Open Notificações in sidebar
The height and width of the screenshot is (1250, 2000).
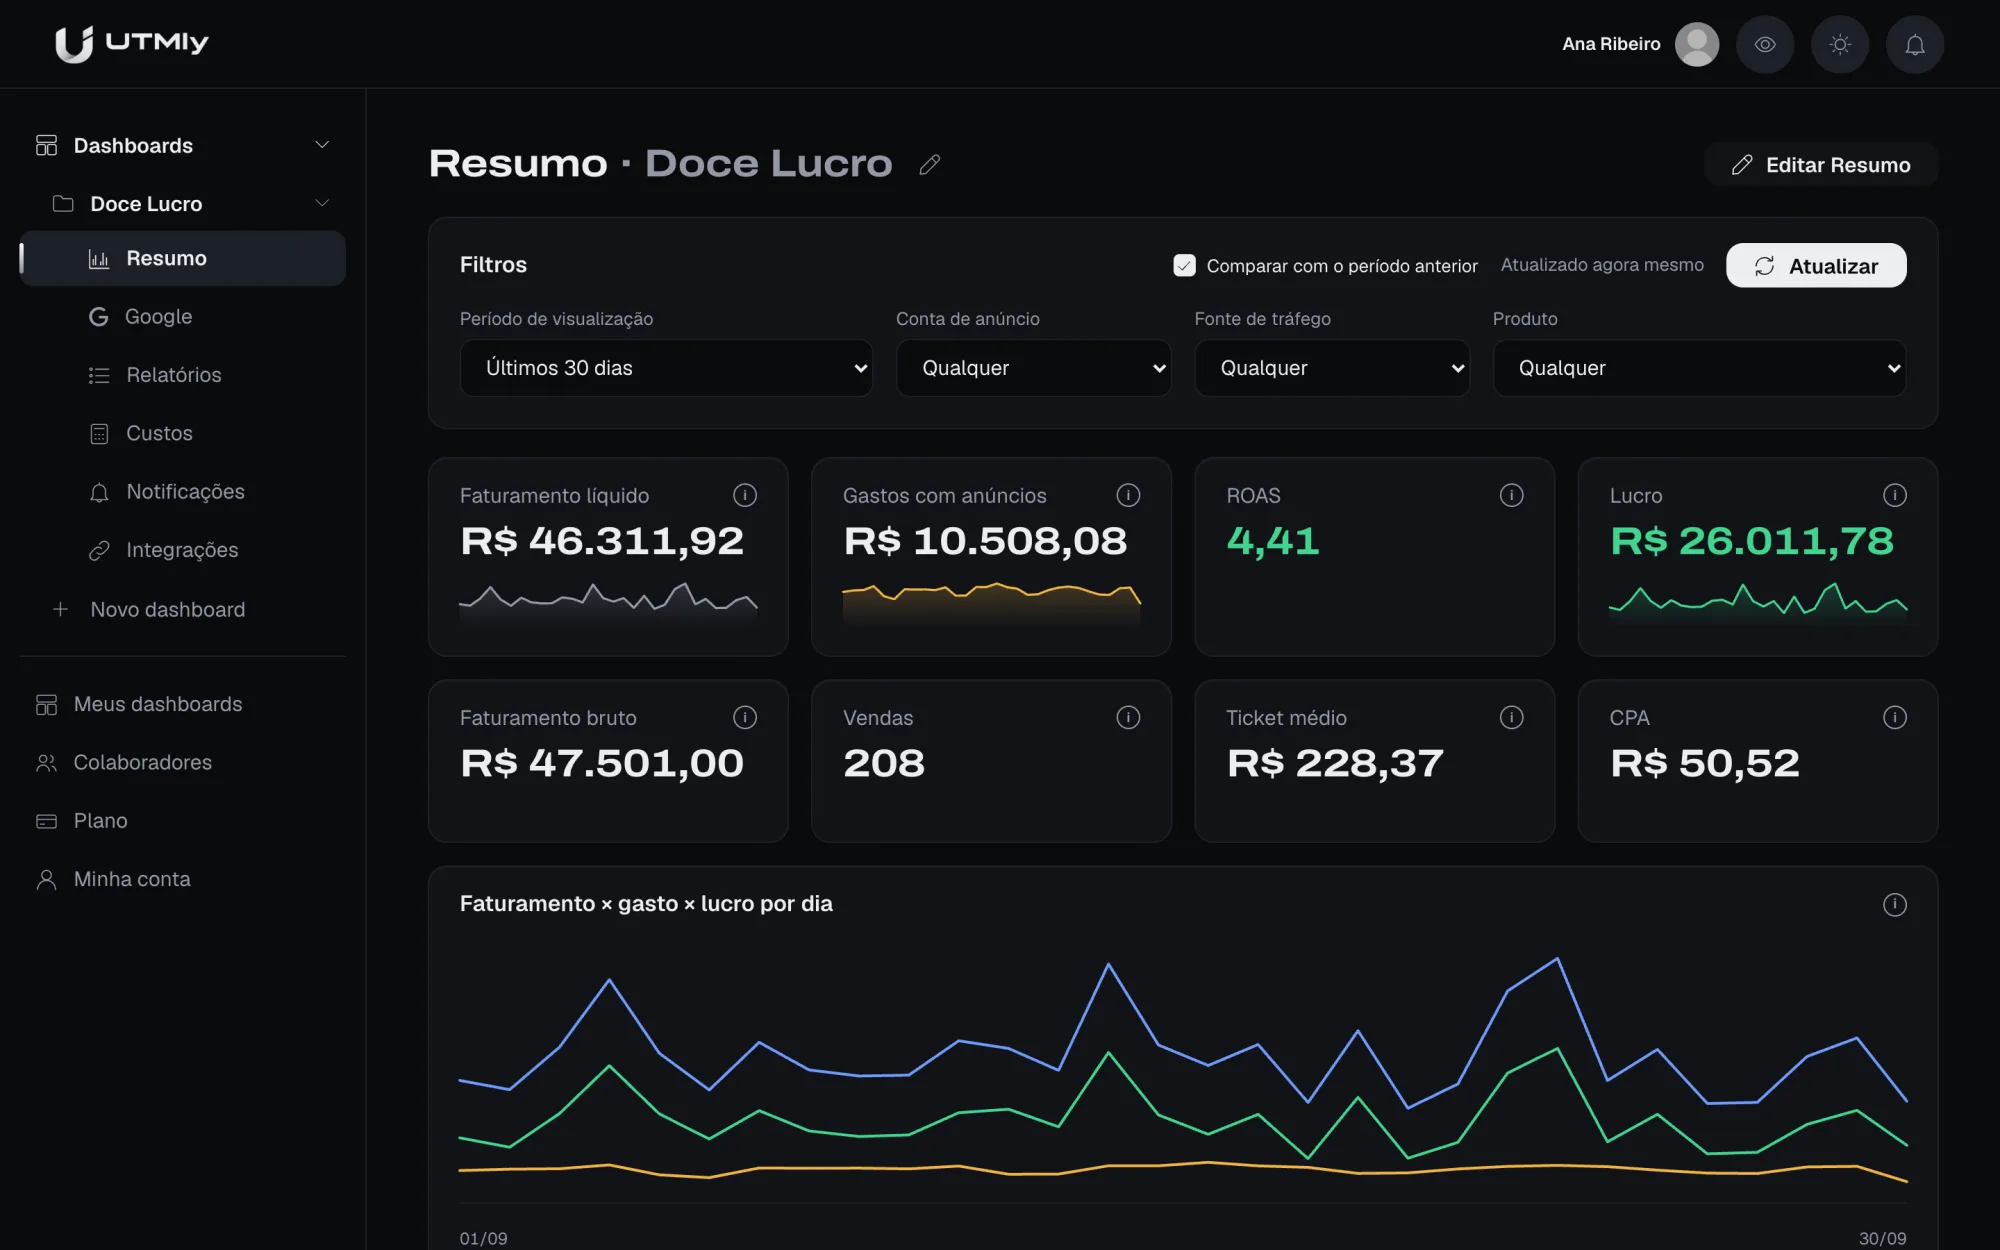[x=183, y=491]
